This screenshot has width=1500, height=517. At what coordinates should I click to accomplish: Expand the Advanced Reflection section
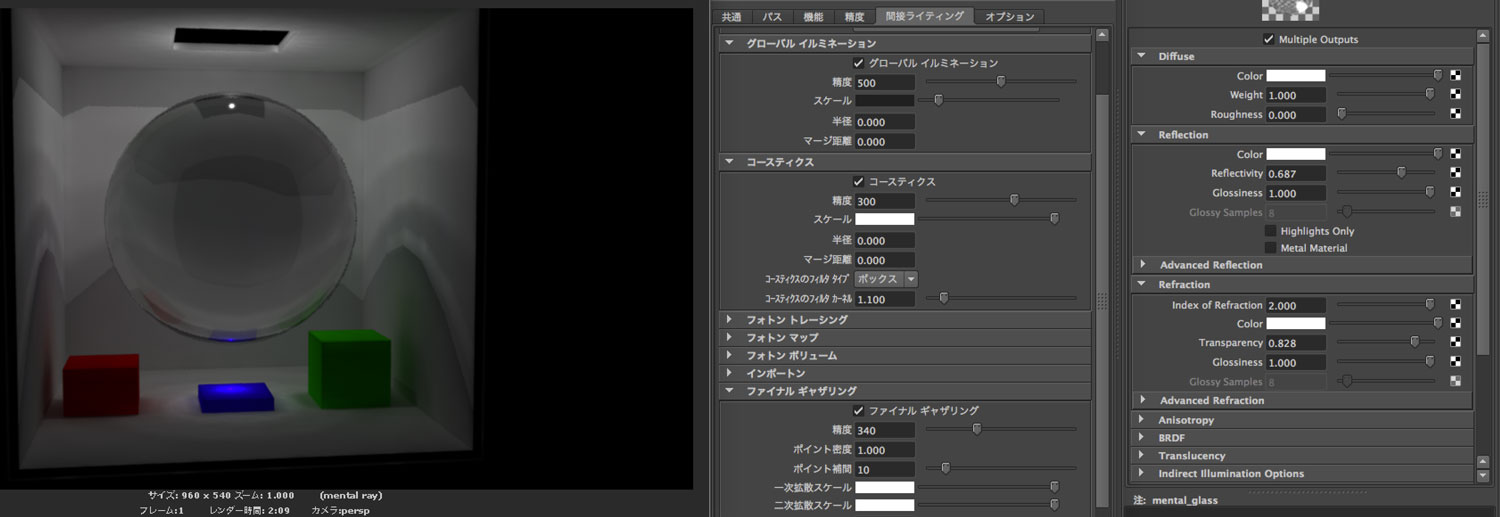(x=1142, y=265)
